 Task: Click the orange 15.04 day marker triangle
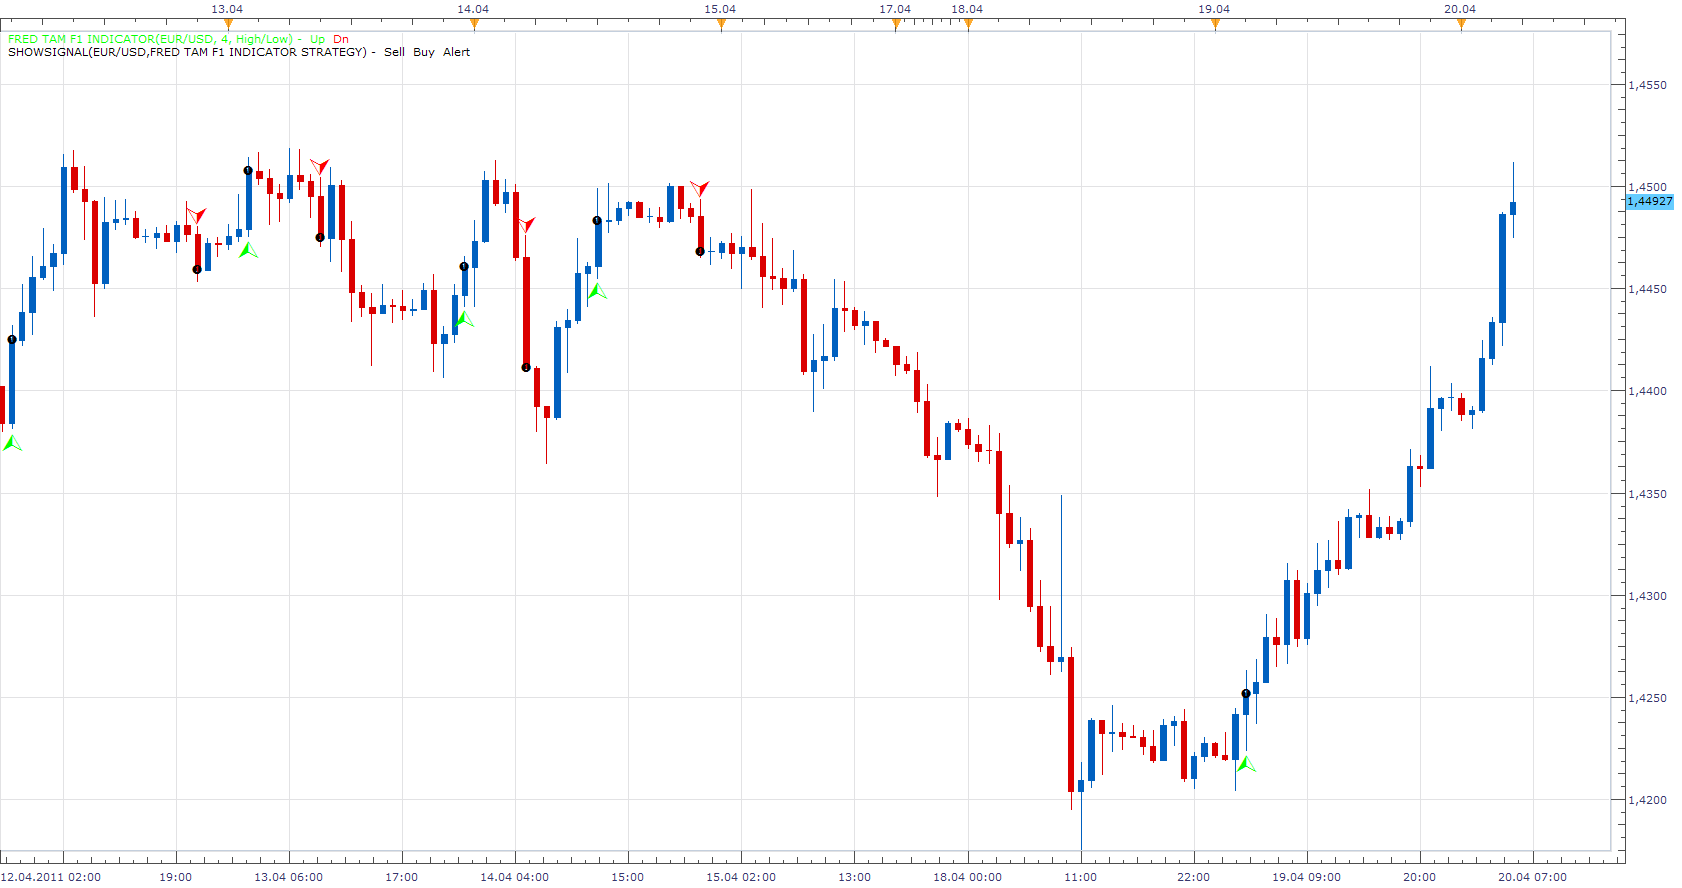click(x=721, y=24)
